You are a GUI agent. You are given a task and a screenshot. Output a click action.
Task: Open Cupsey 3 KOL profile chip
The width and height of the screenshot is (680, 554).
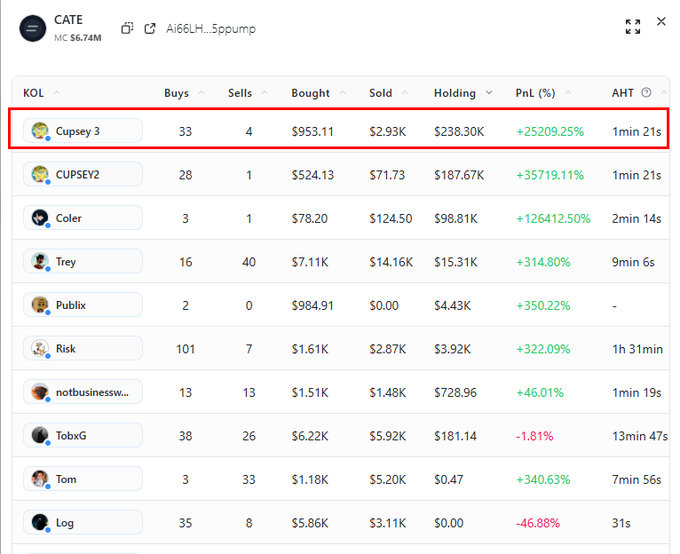(x=83, y=131)
